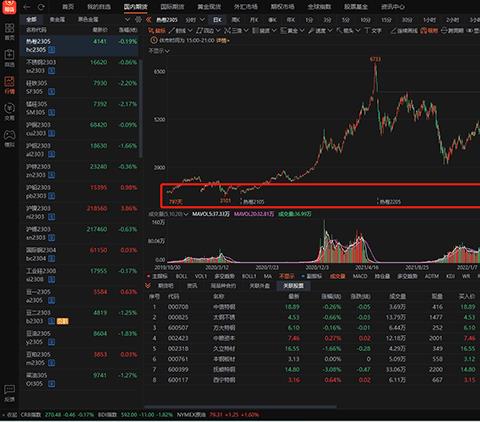Collapse bottom panel with red double chevron
This screenshot has width=480, height=422.
click(x=148, y=286)
